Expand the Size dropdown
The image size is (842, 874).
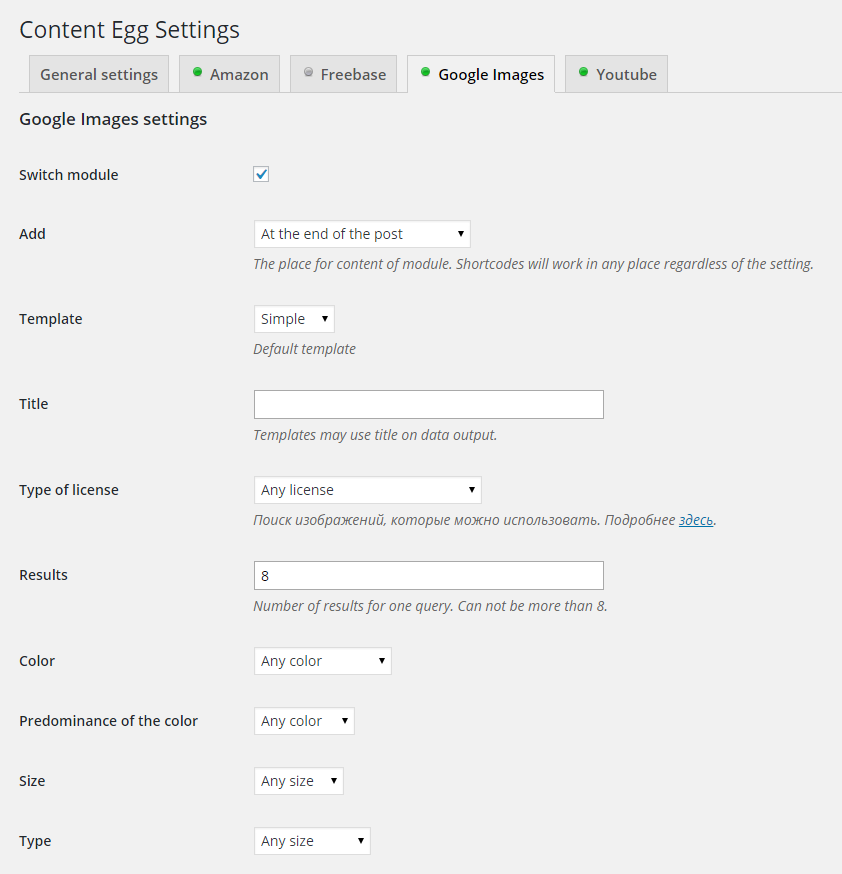point(298,781)
